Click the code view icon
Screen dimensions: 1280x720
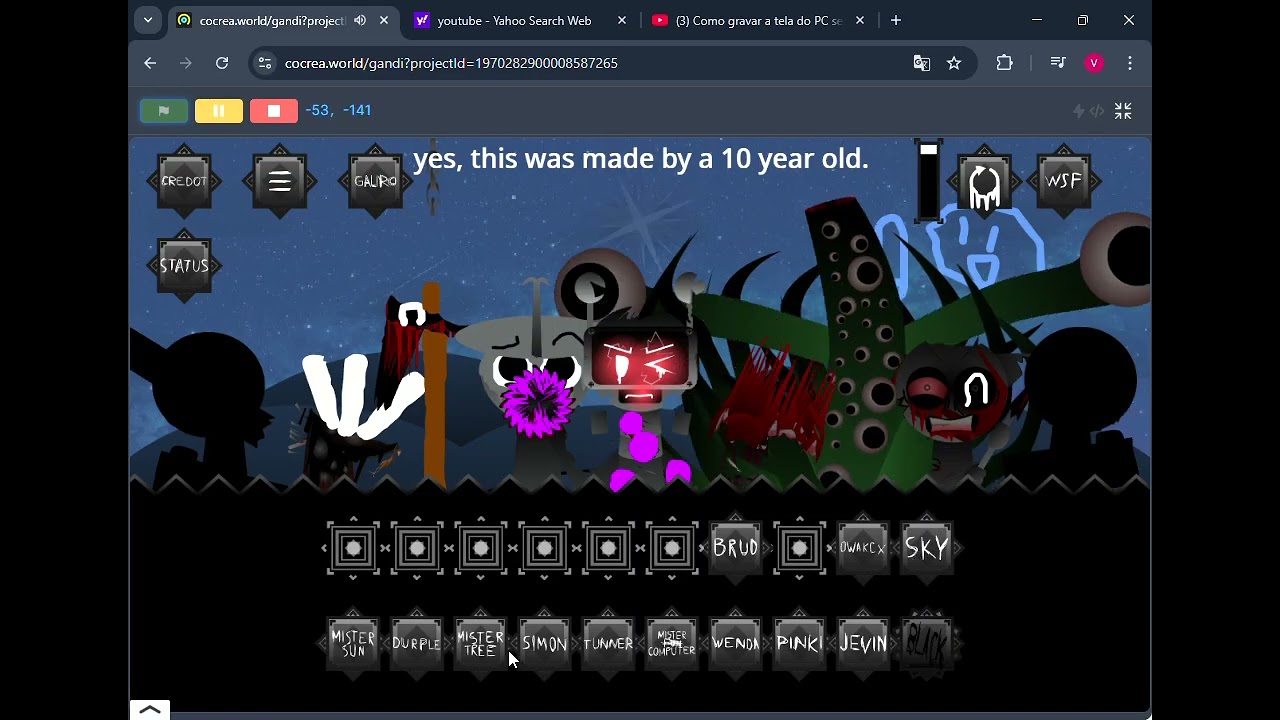tap(1097, 111)
